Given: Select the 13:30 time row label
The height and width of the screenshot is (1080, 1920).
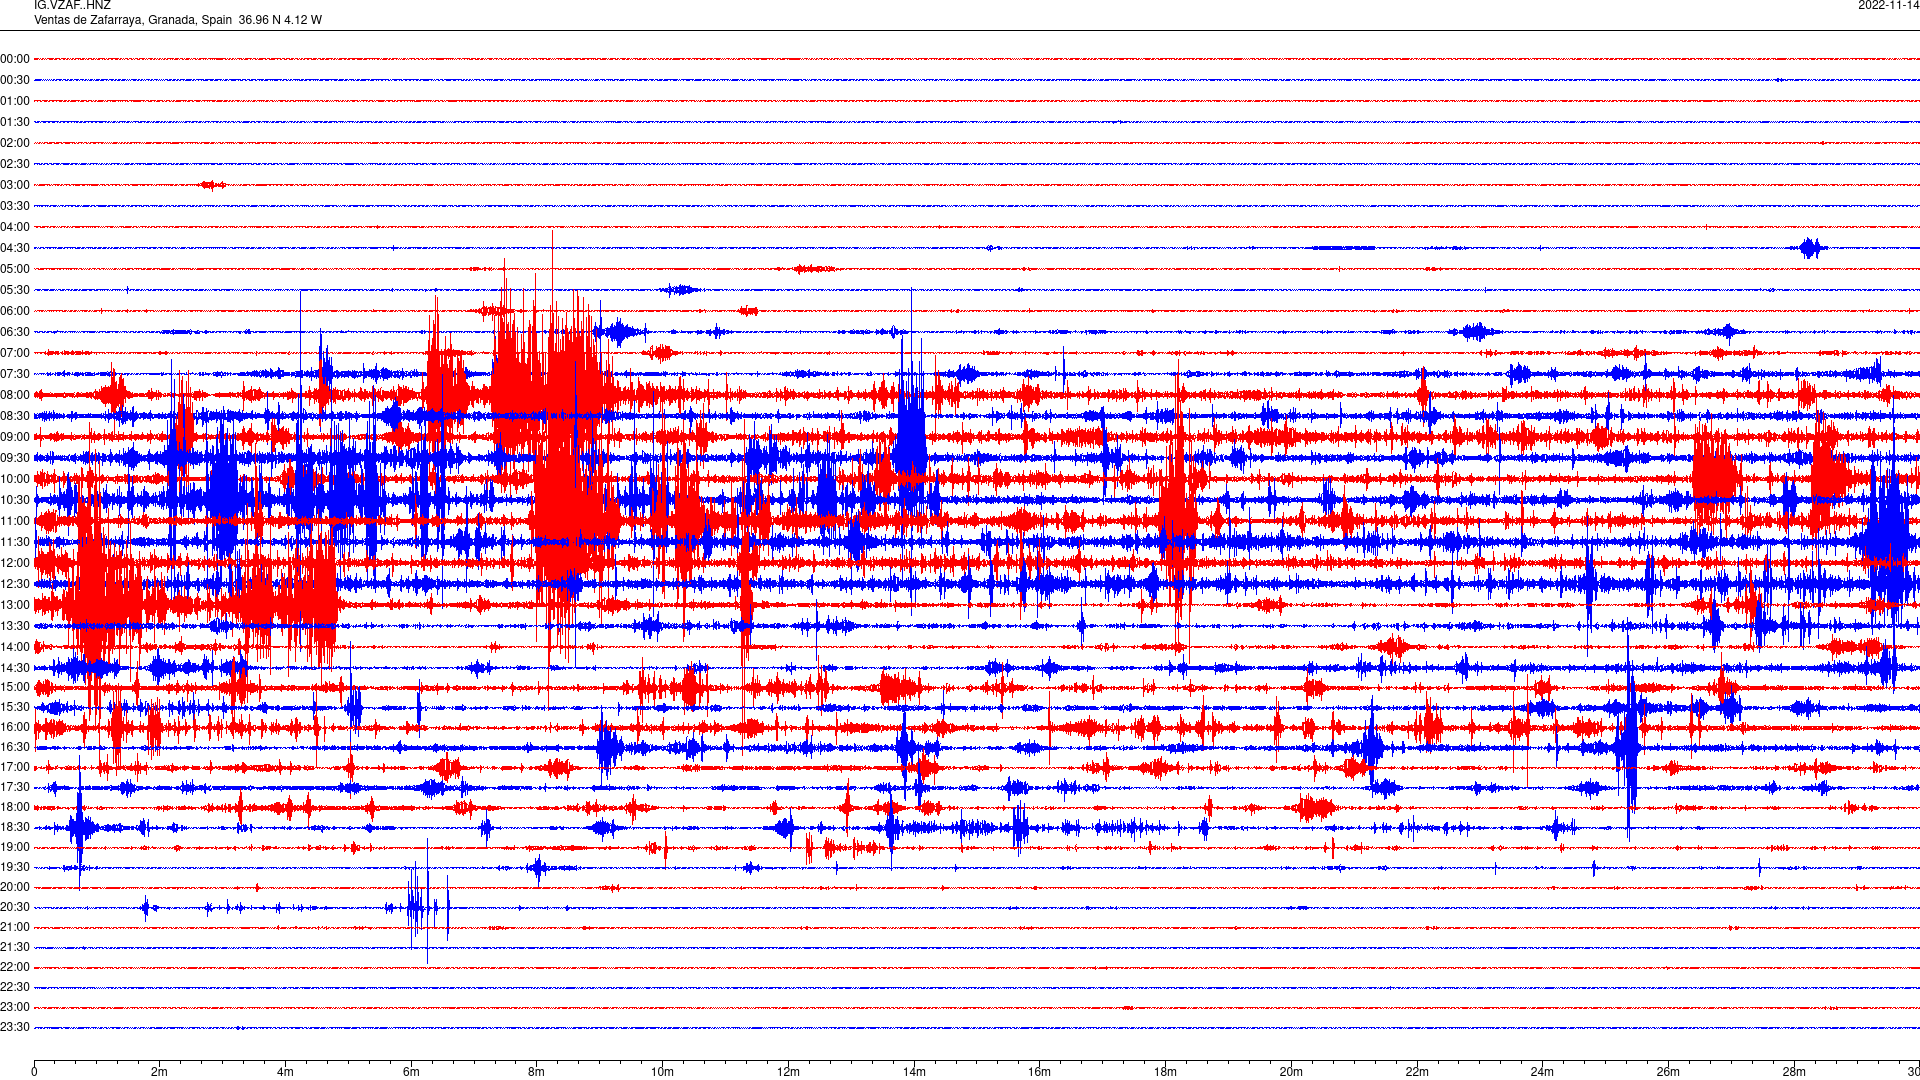Looking at the screenshot, I should click(x=15, y=626).
